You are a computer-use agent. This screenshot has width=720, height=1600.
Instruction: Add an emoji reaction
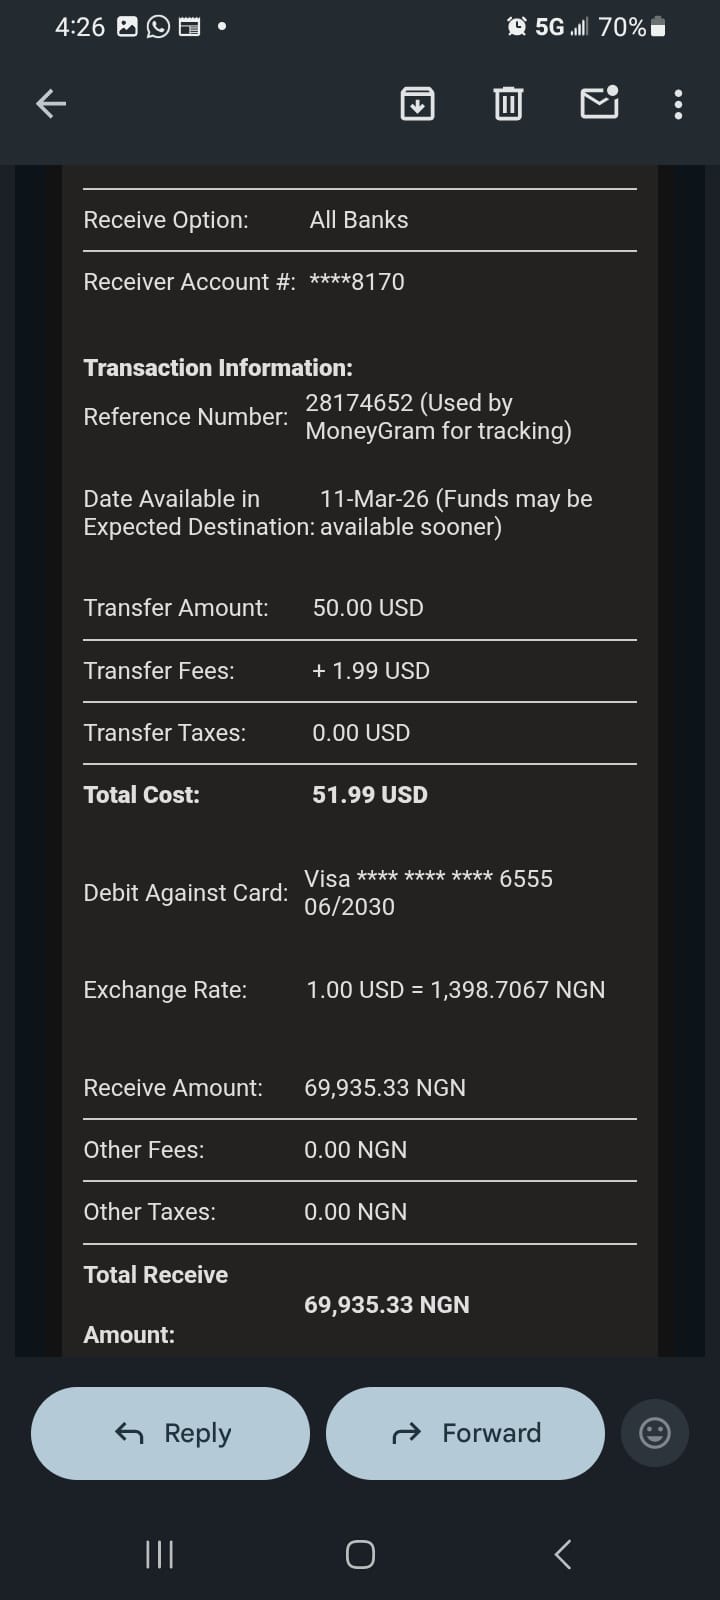pos(655,1433)
